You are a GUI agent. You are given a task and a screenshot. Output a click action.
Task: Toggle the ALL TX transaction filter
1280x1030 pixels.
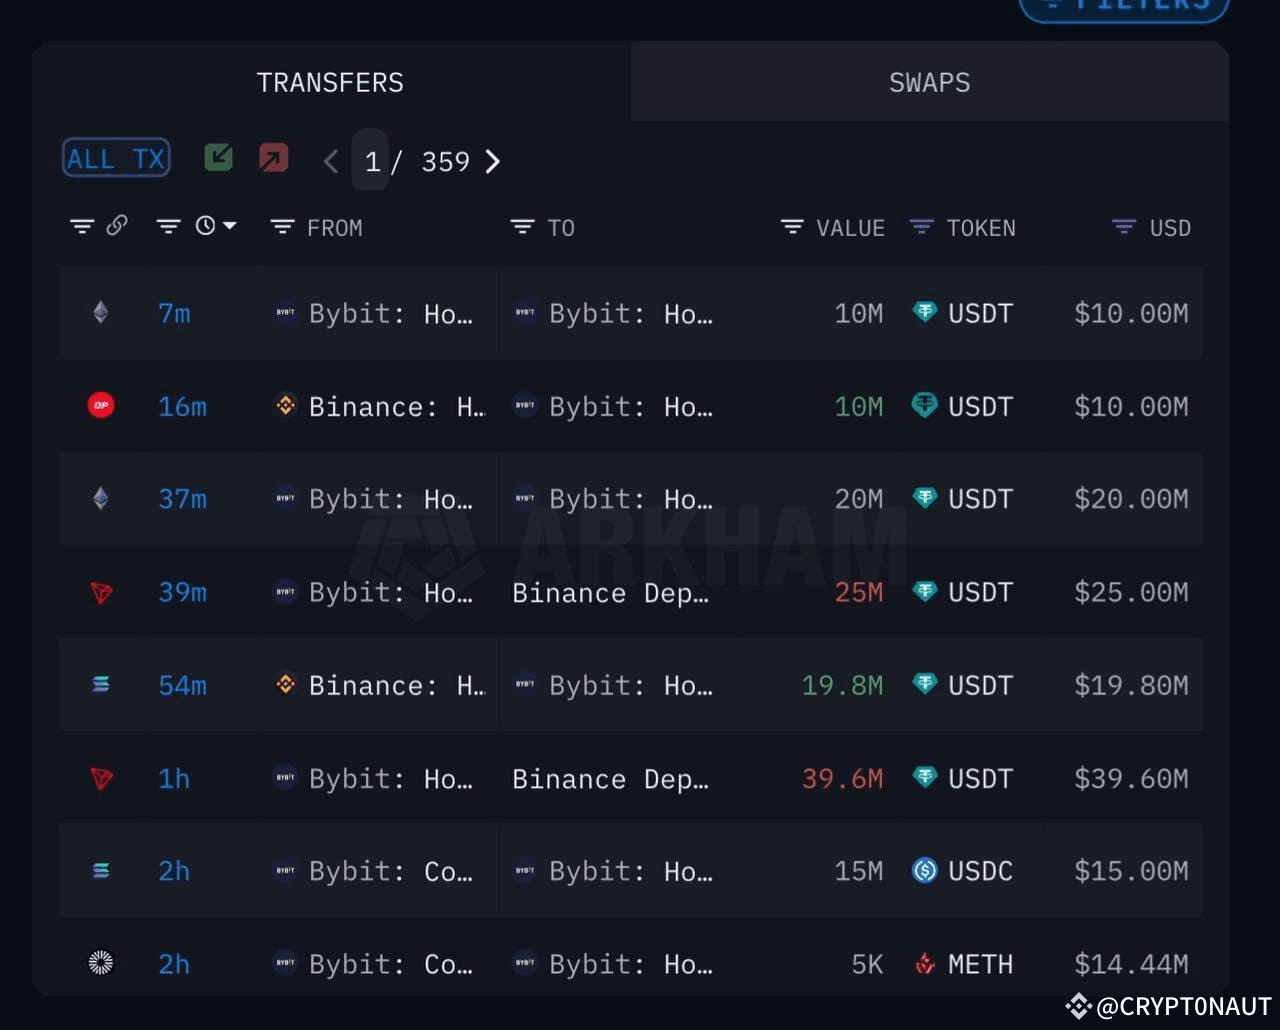[115, 157]
